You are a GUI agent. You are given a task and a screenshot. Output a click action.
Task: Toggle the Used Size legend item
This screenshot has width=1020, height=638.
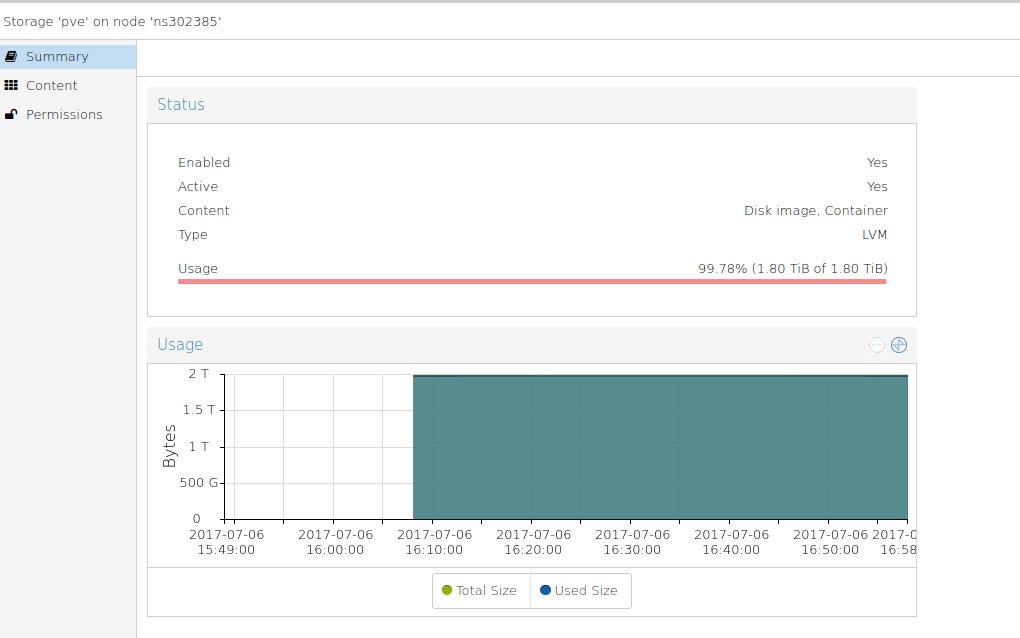[580, 591]
